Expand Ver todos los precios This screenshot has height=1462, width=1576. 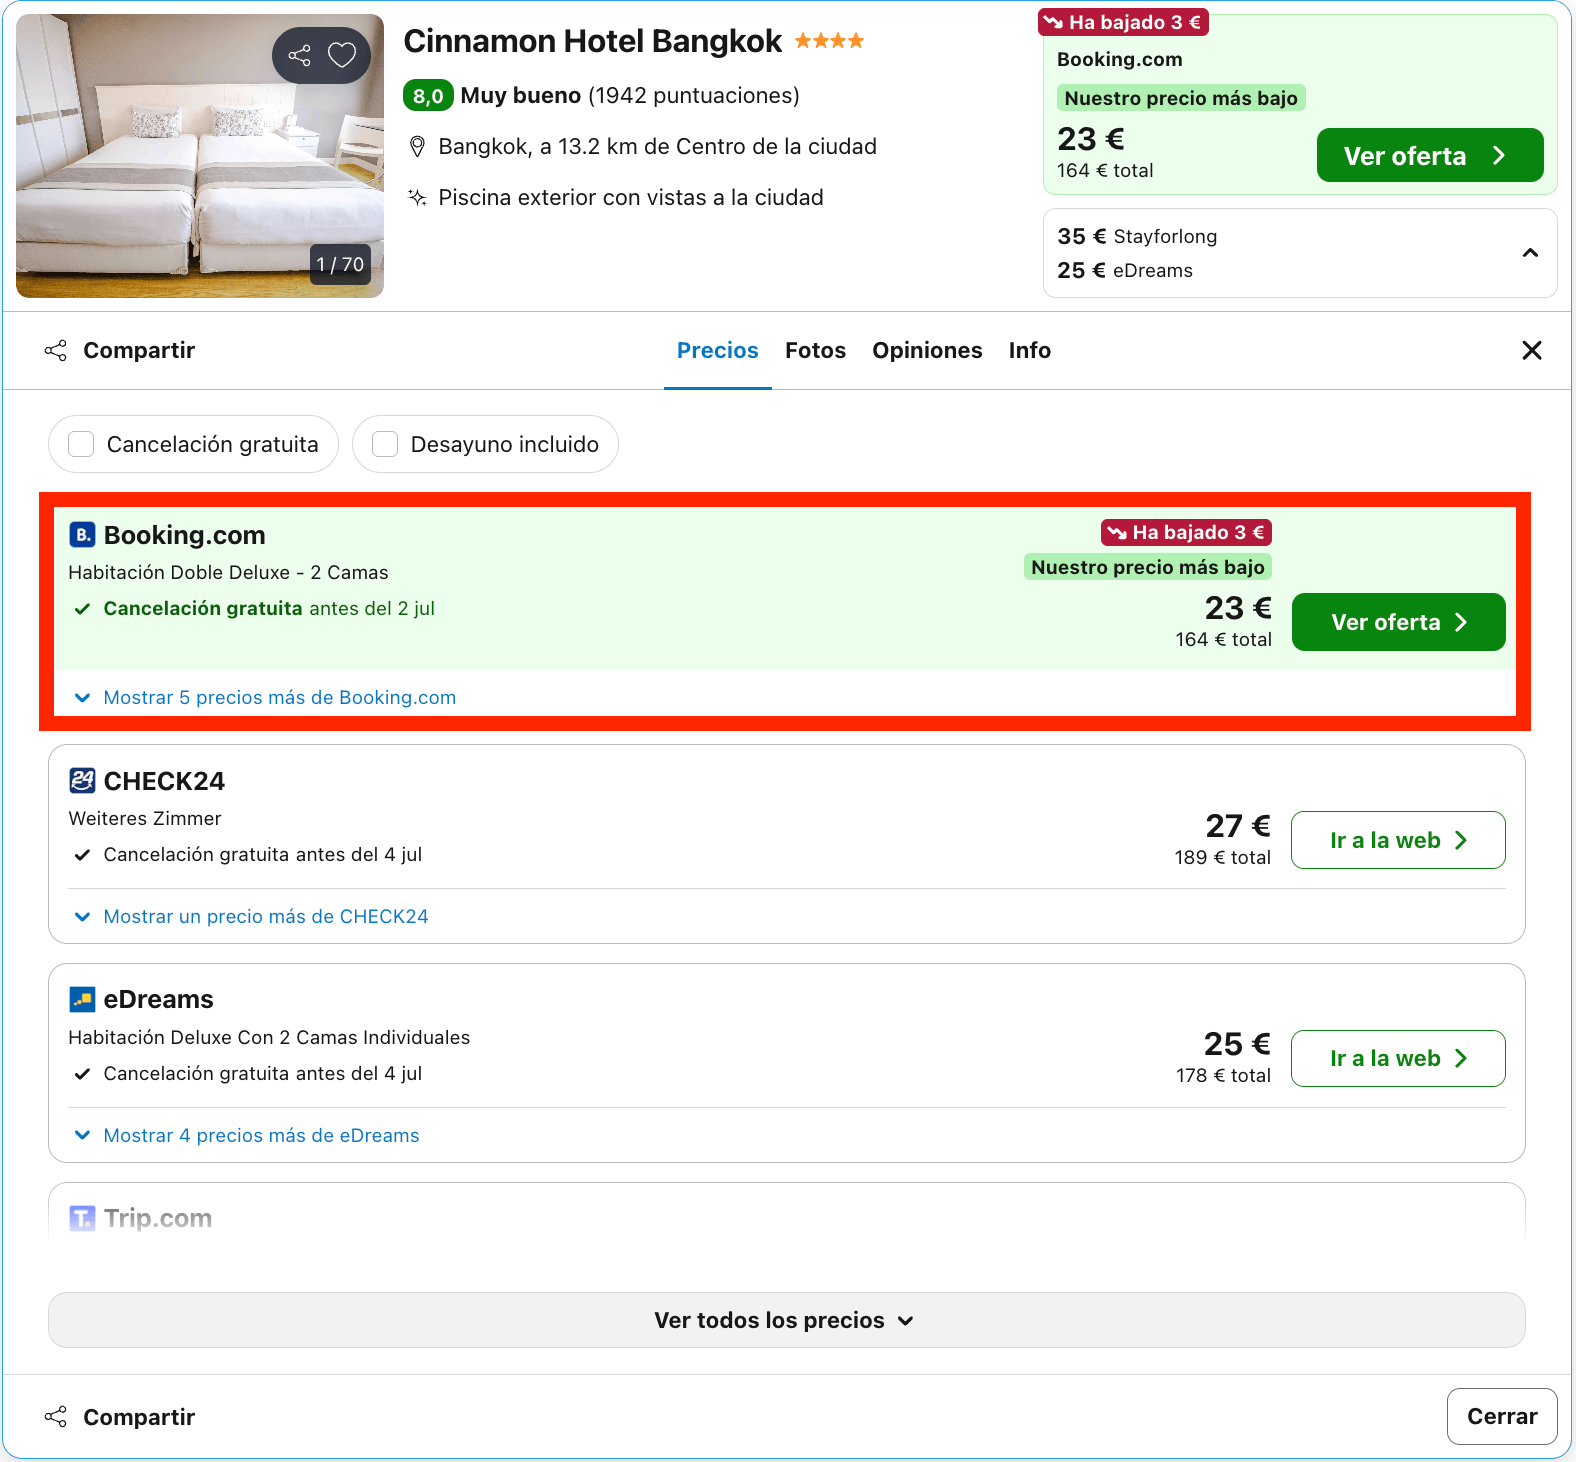click(786, 1320)
